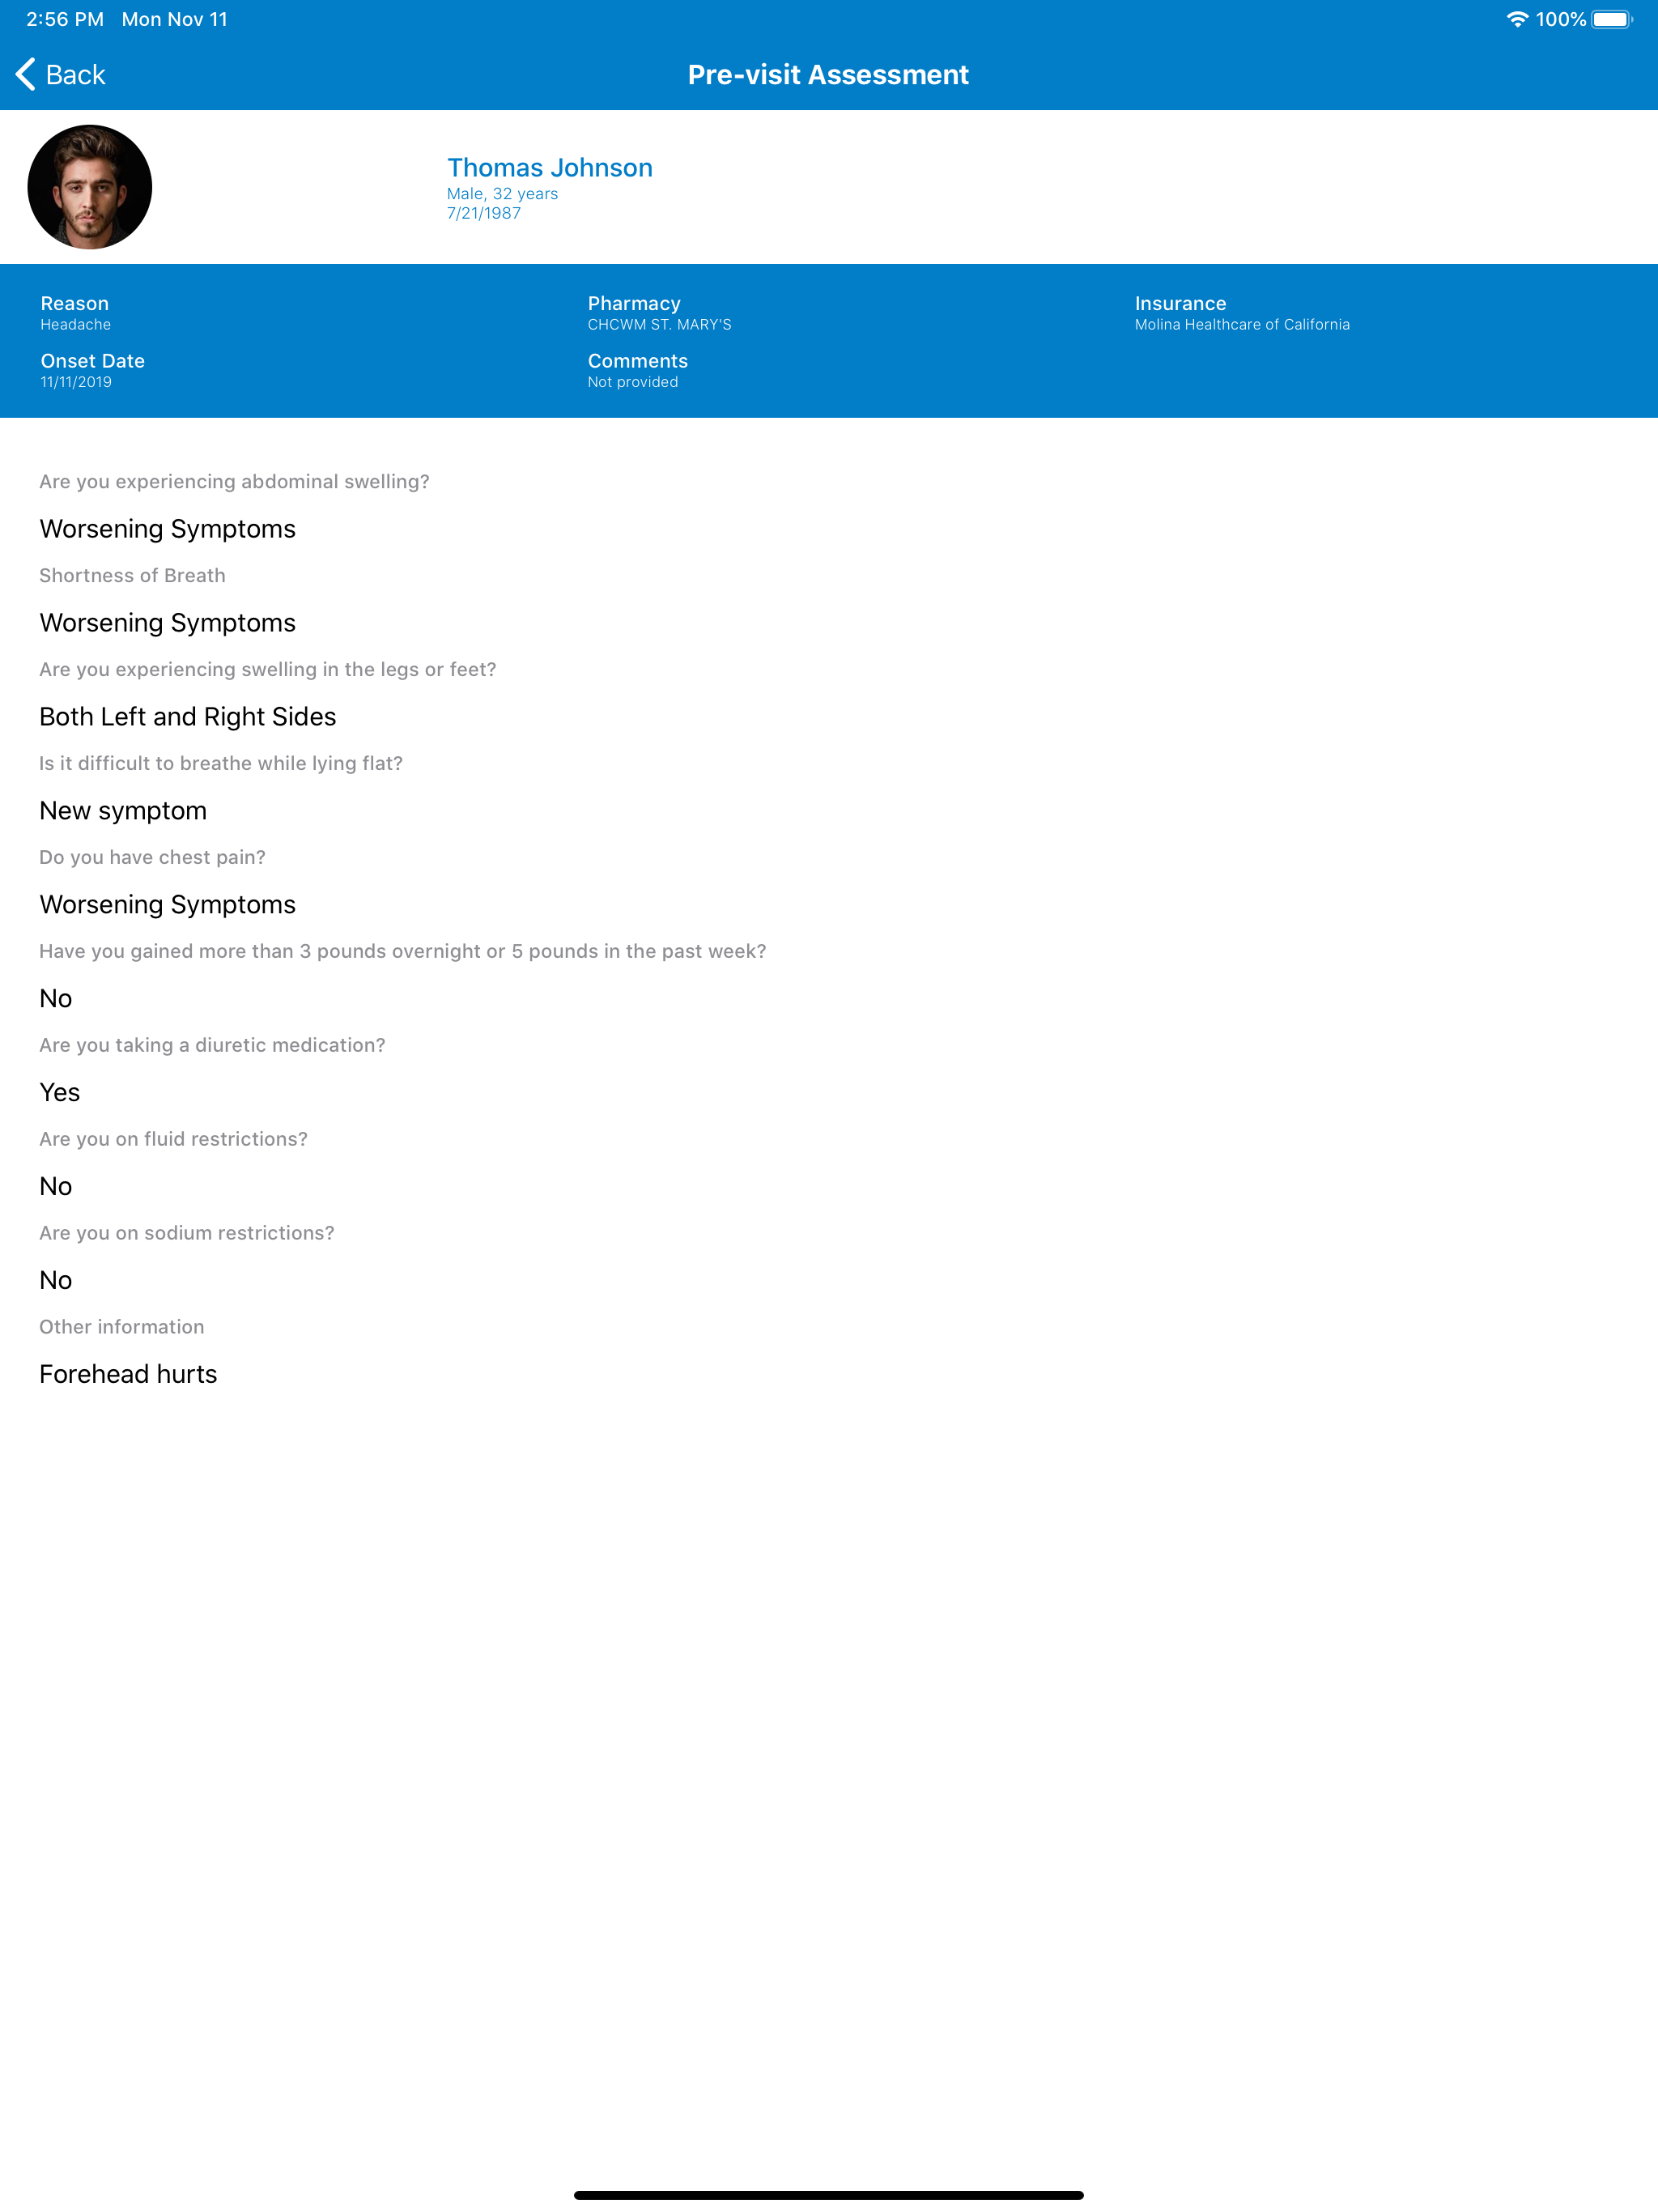
Task: Tap the Back chevron arrow icon
Action: 26,74
